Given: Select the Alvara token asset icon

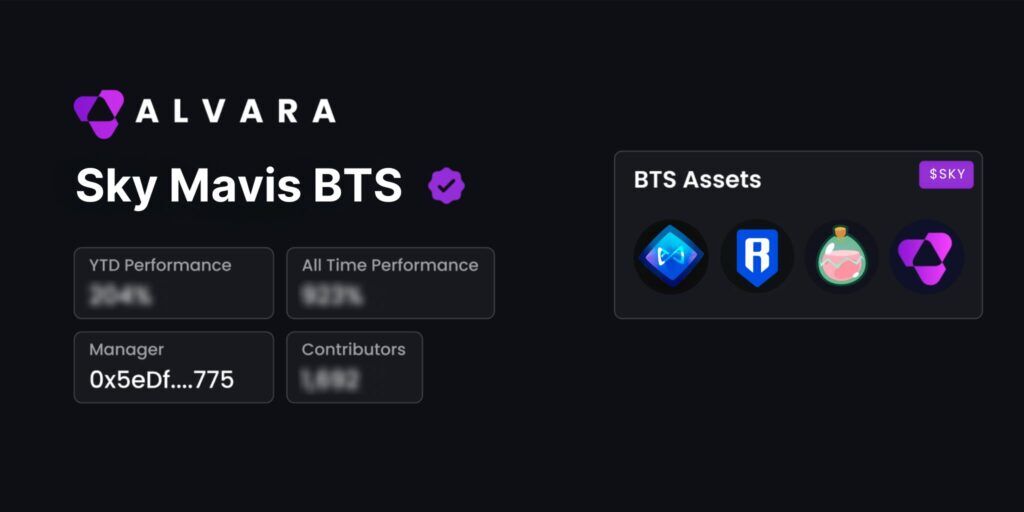Looking at the screenshot, I should pyautogui.click(x=927, y=257).
